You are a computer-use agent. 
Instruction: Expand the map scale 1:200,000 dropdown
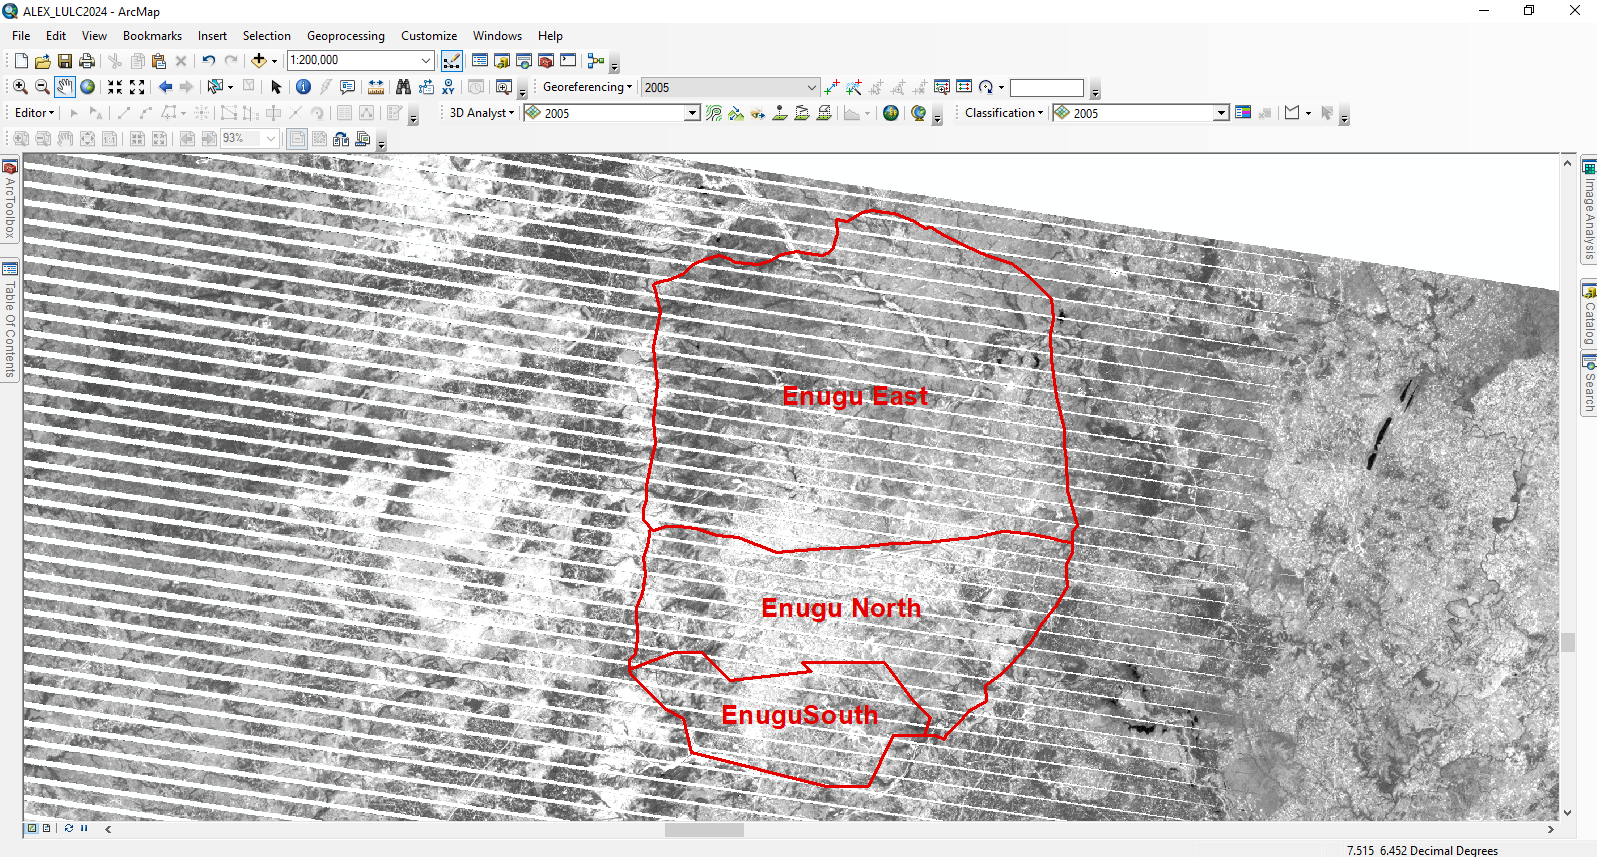[x=426, y=60]
